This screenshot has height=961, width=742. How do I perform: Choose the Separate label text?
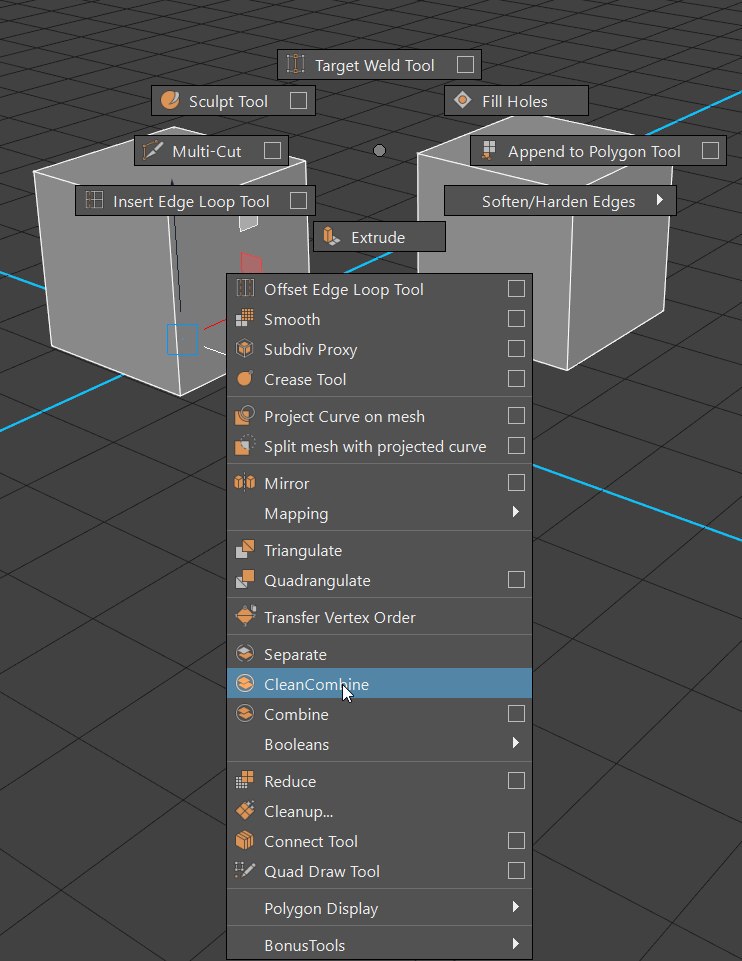(x=295, y=655)
